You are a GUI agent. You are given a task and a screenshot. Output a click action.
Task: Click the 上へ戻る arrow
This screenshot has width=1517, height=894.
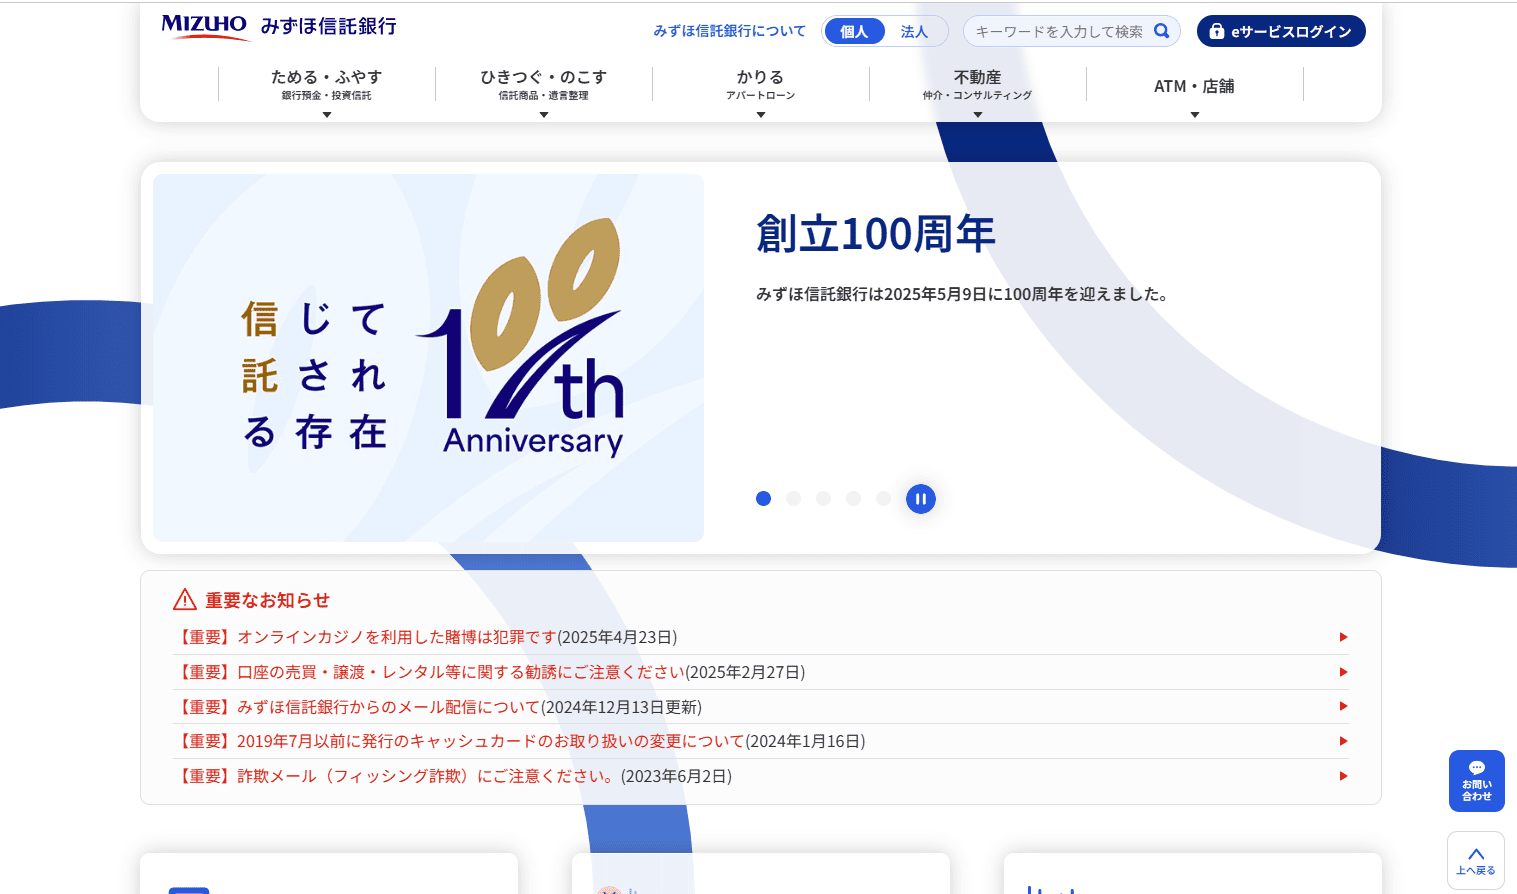(x=1476, y=854)
